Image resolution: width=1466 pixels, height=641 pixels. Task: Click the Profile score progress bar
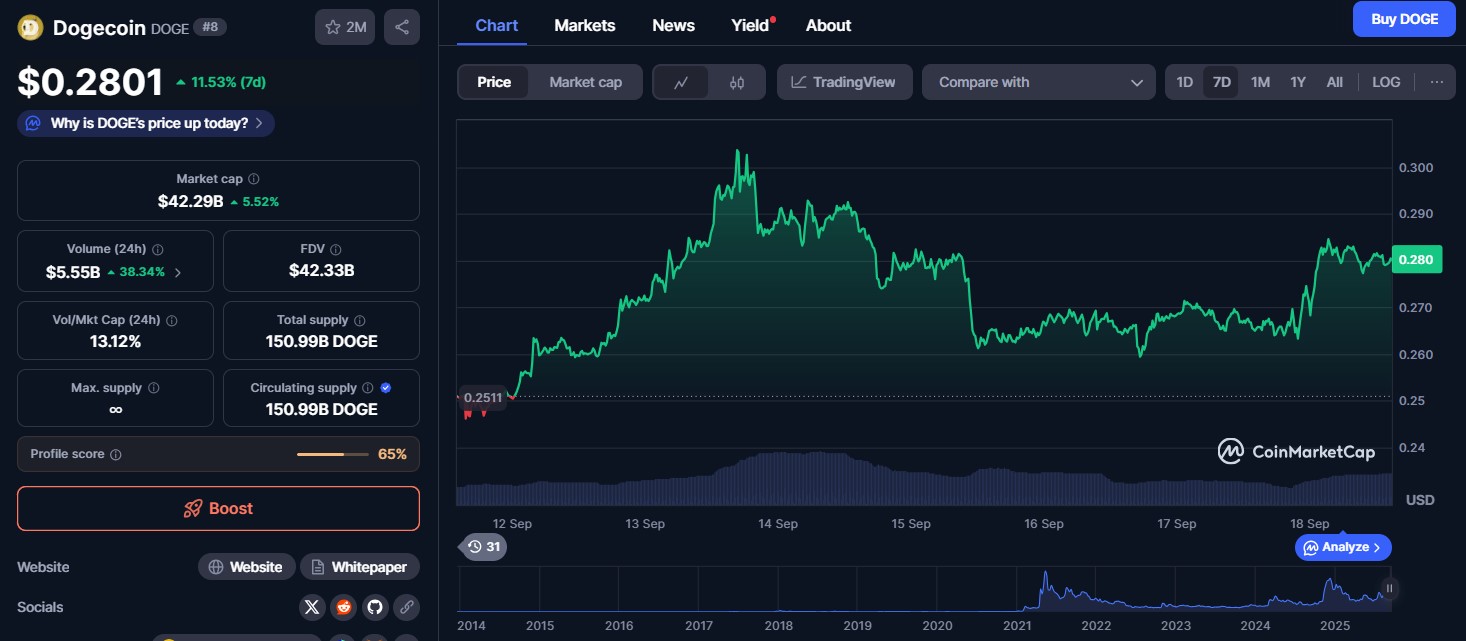[x=333, y=454]
